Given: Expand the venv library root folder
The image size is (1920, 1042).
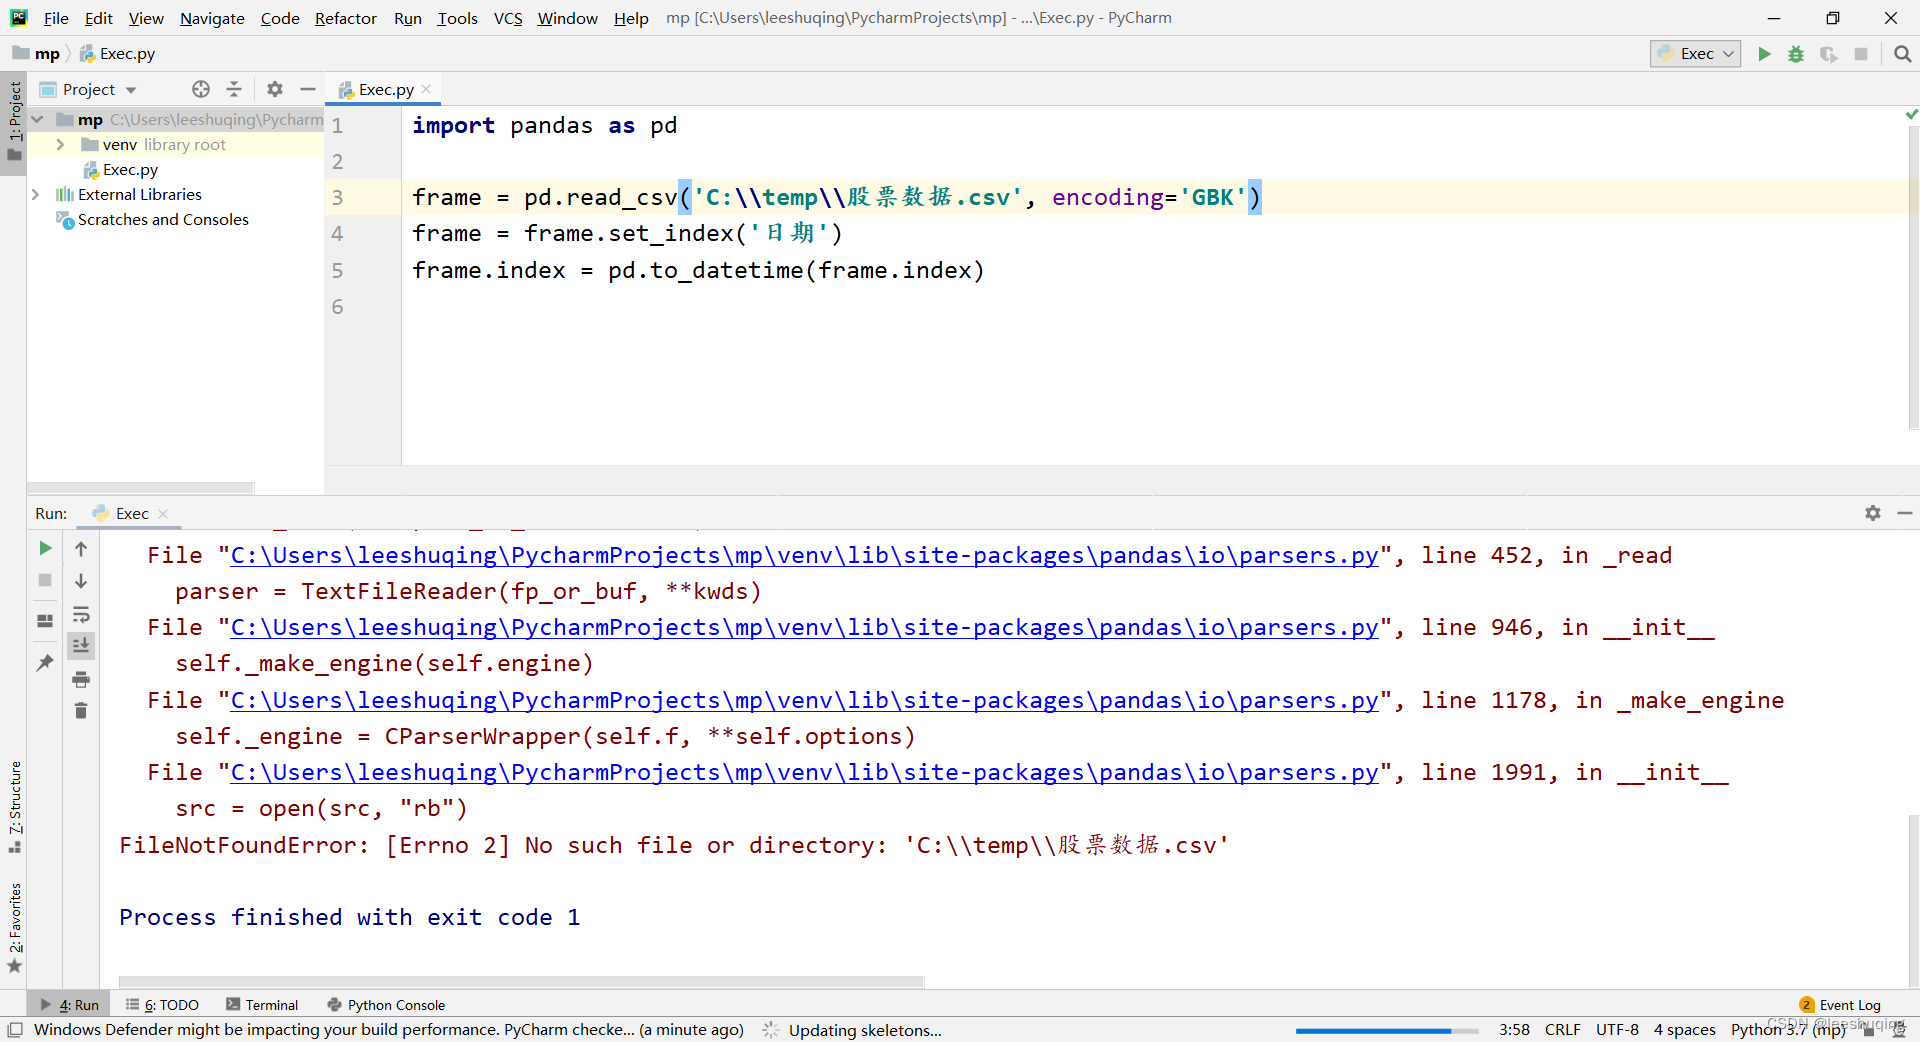Looking at the screenshot, I should [x=61, y=145].
